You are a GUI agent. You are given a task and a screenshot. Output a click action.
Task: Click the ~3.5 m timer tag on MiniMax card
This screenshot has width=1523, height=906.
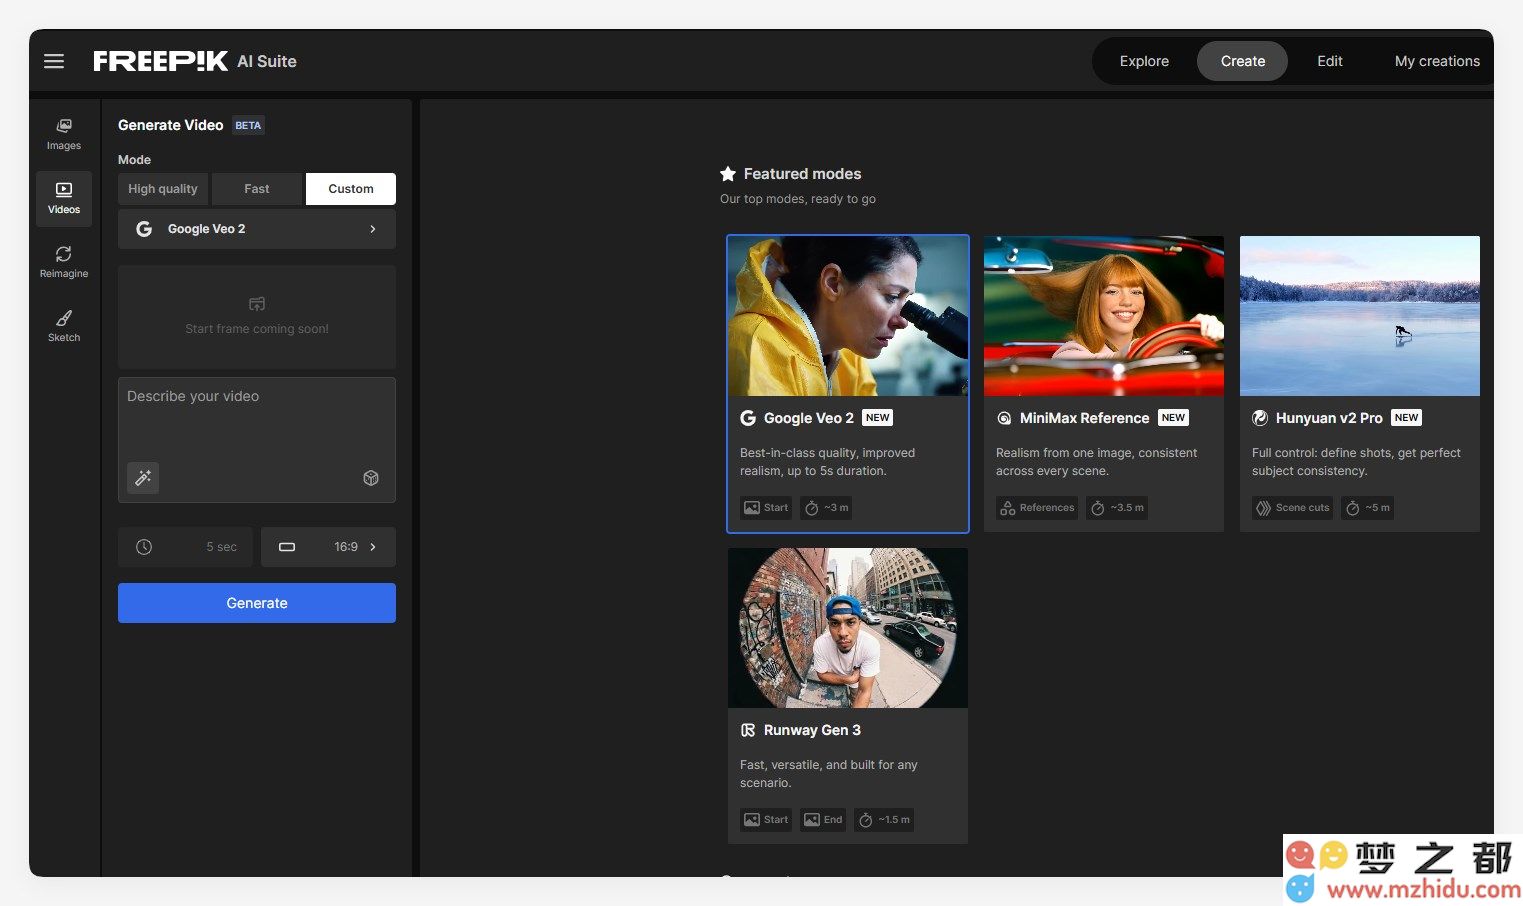tap(1117, 508)
